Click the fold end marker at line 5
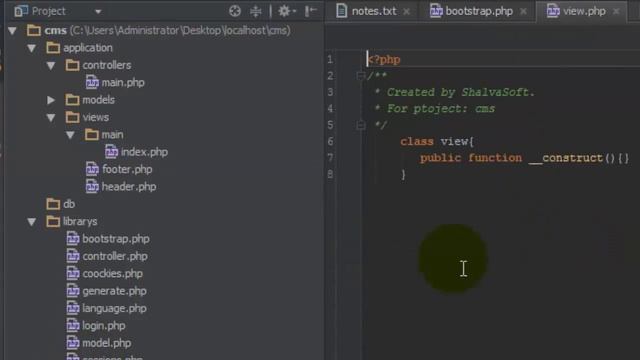This screenshot has height=360, width=640. (x=360, y=125)
